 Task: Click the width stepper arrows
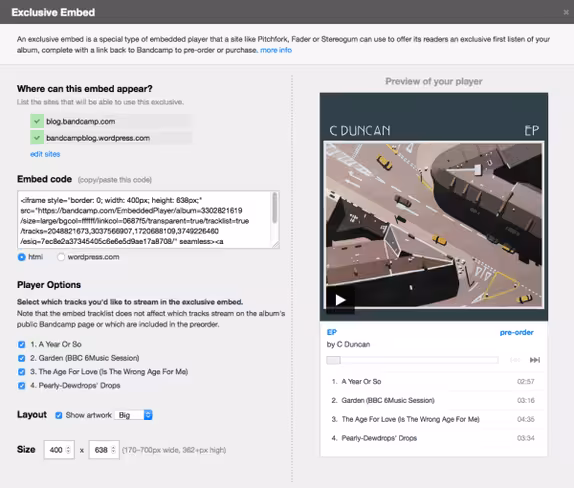[x=68, y=450]
